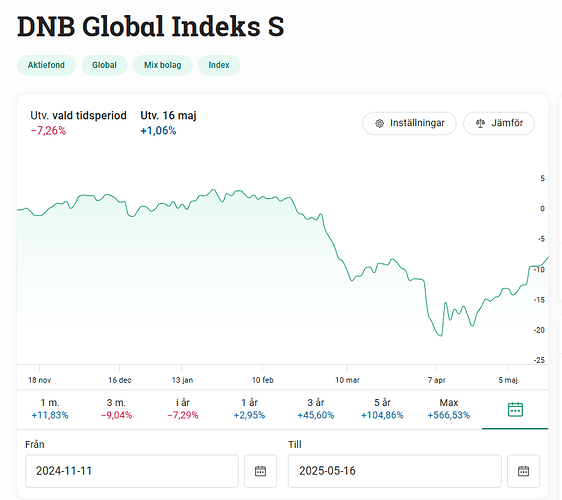The height and width of the screenshot is (500, 562).
Task: Open the Till date picker calendar icon
Action: tap(523, 471)
